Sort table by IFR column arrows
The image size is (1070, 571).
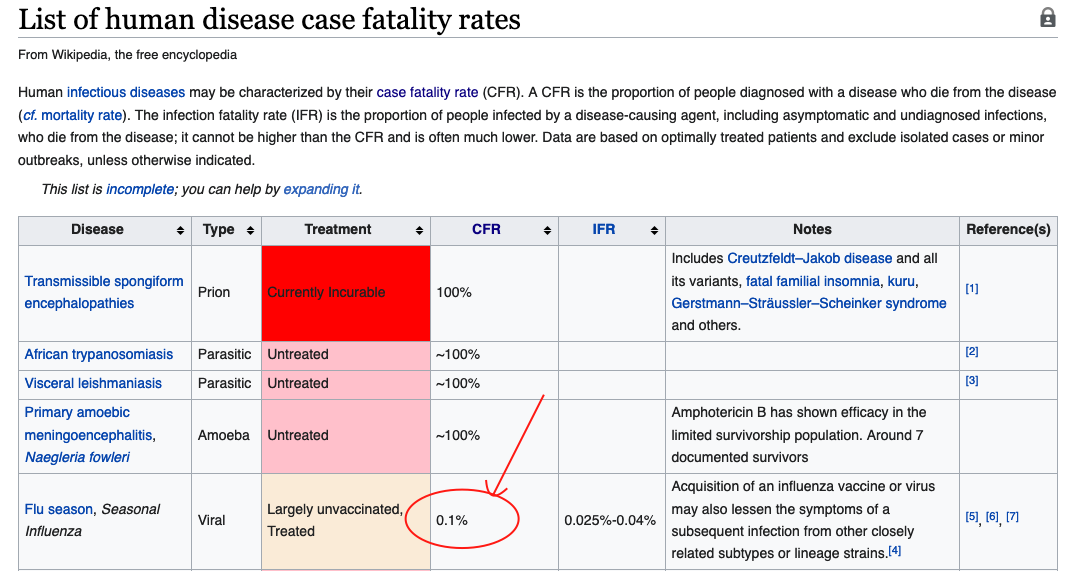[654, 231]
